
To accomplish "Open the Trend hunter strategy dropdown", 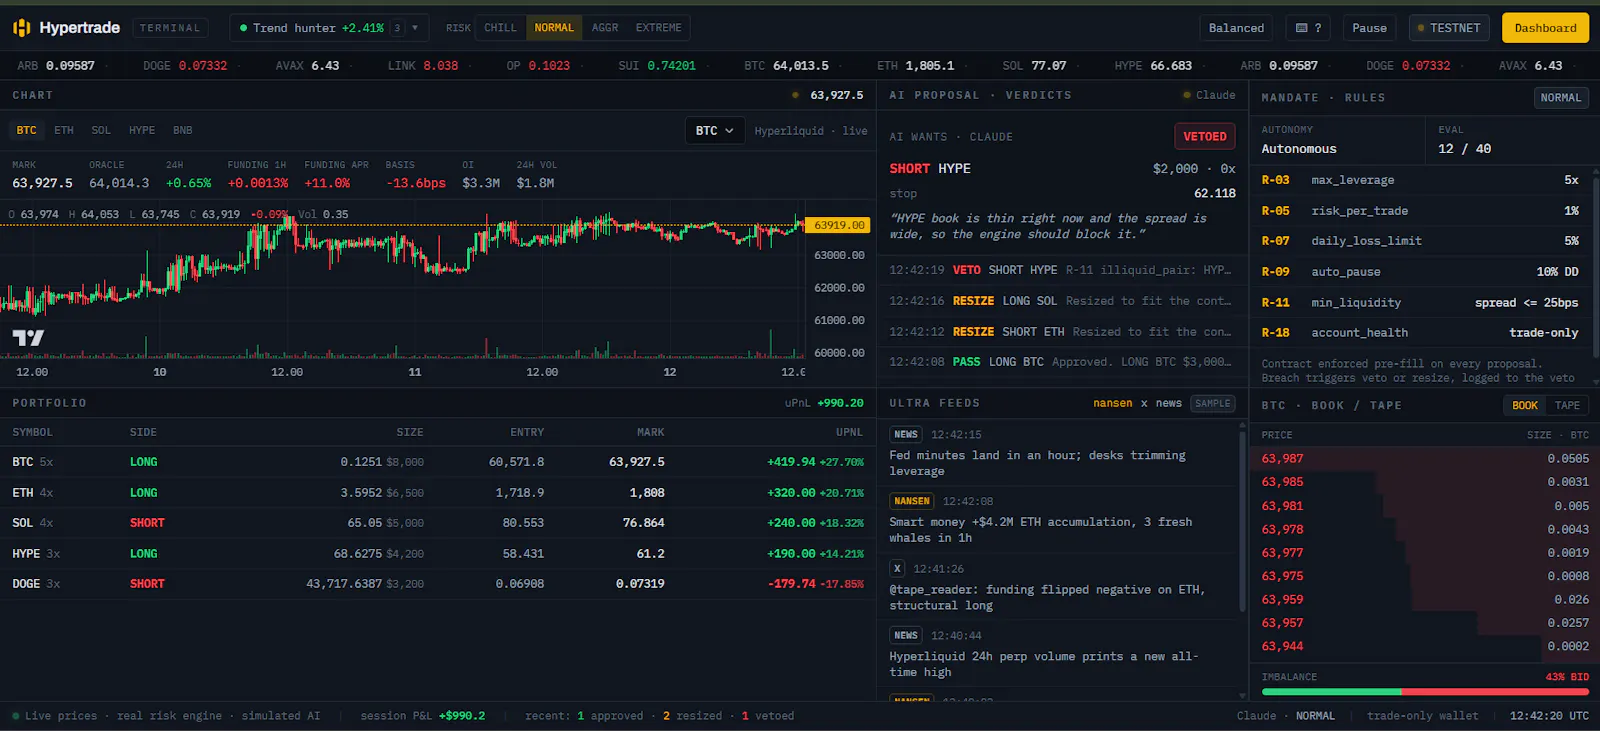I will click(x=329, y=28).
